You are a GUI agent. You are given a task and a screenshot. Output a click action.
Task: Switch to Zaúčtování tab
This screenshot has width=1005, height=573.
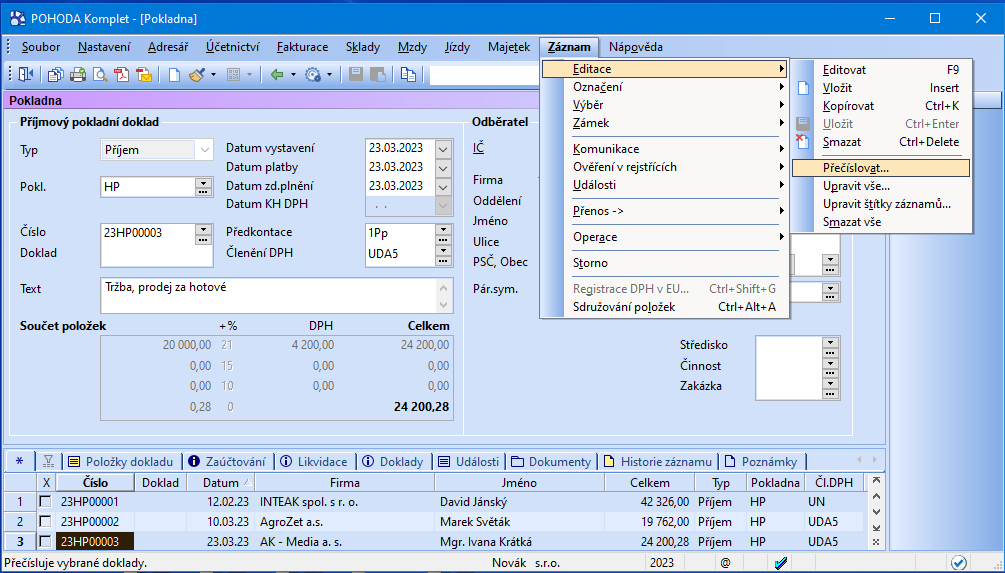coord(228,461)
